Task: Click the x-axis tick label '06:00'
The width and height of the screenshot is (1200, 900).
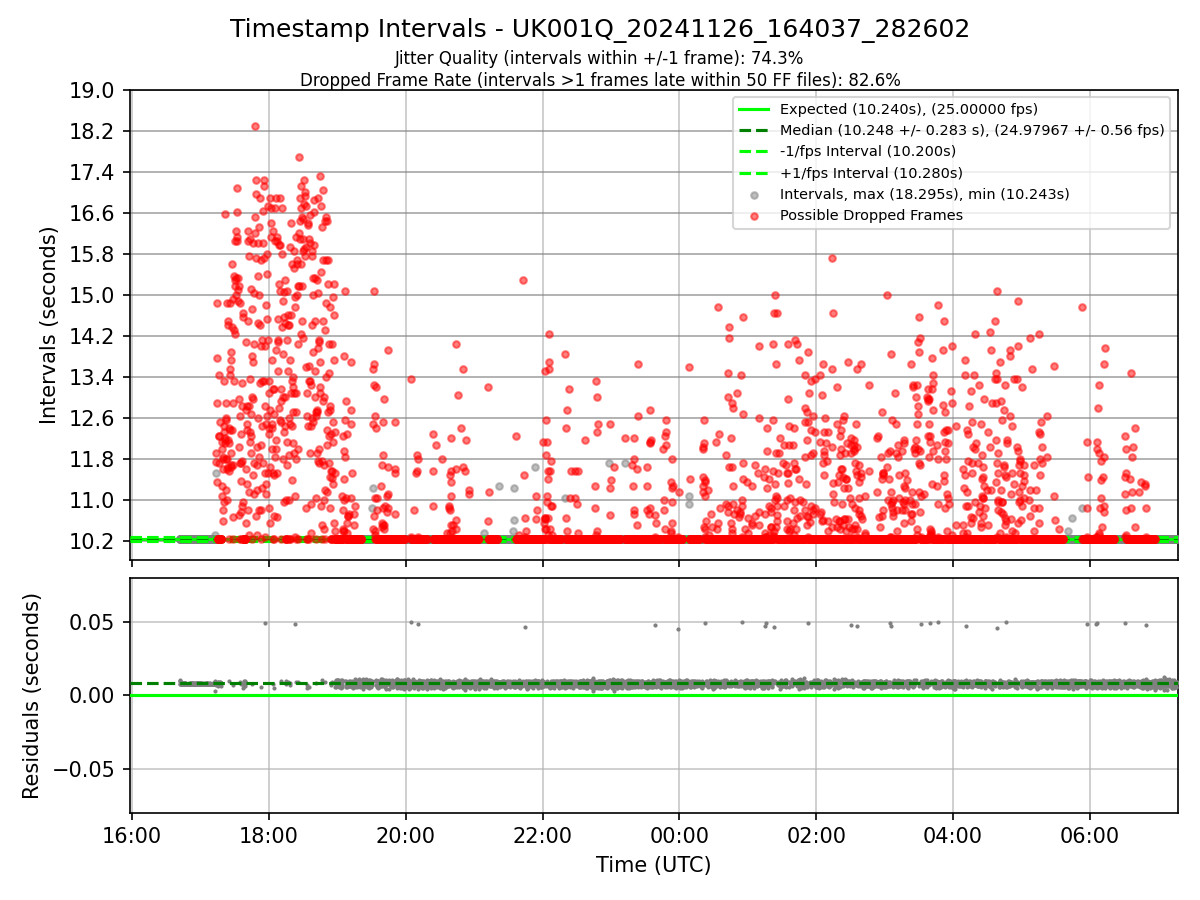Action: [x=1089, y=836]
